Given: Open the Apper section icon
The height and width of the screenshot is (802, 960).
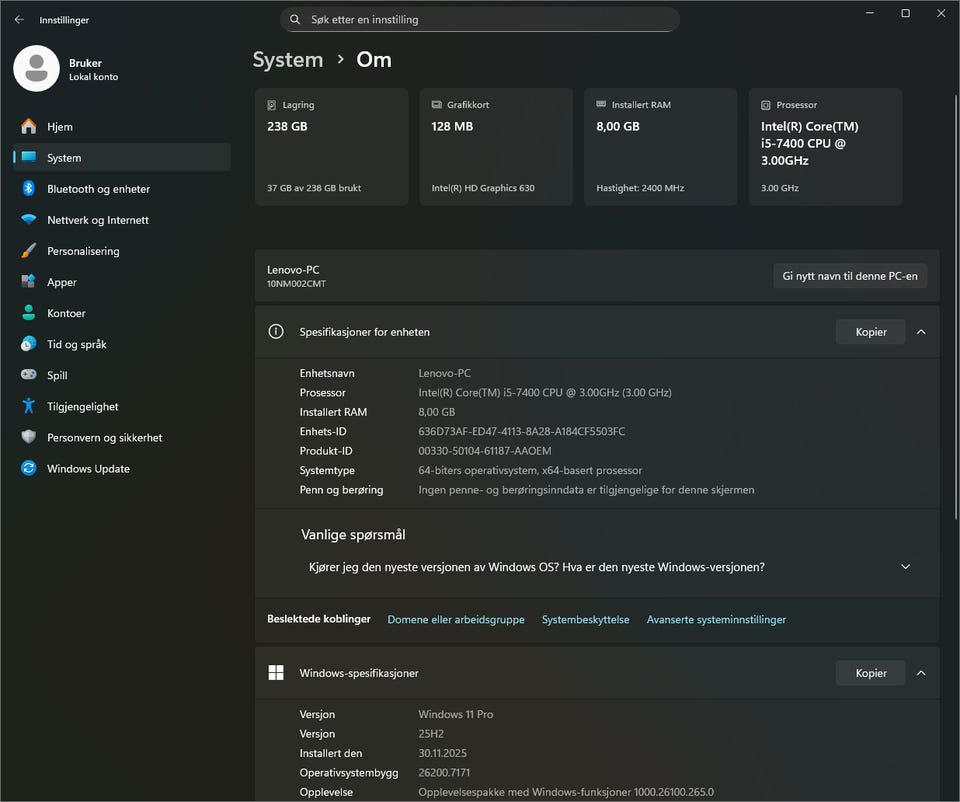Looking at the screenshot, I should tap(29, 282).
